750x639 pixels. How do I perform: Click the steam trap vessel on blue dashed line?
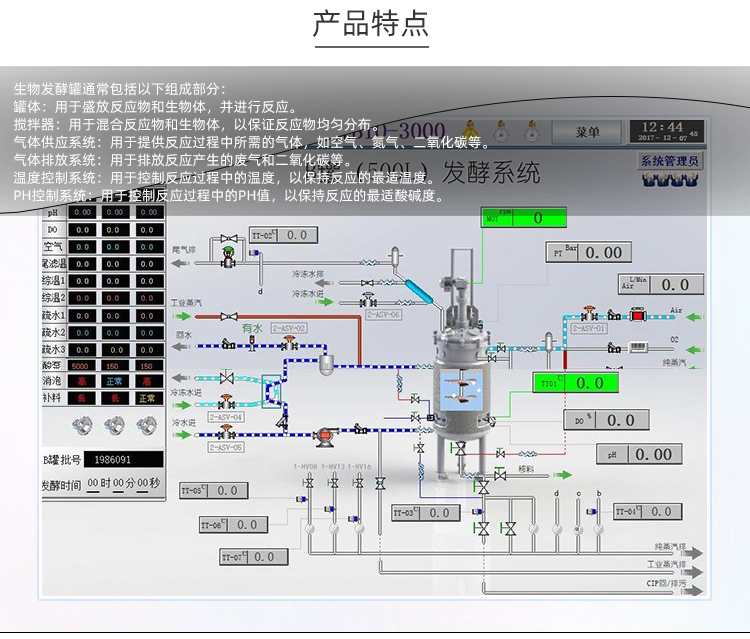tap(327, 365)
